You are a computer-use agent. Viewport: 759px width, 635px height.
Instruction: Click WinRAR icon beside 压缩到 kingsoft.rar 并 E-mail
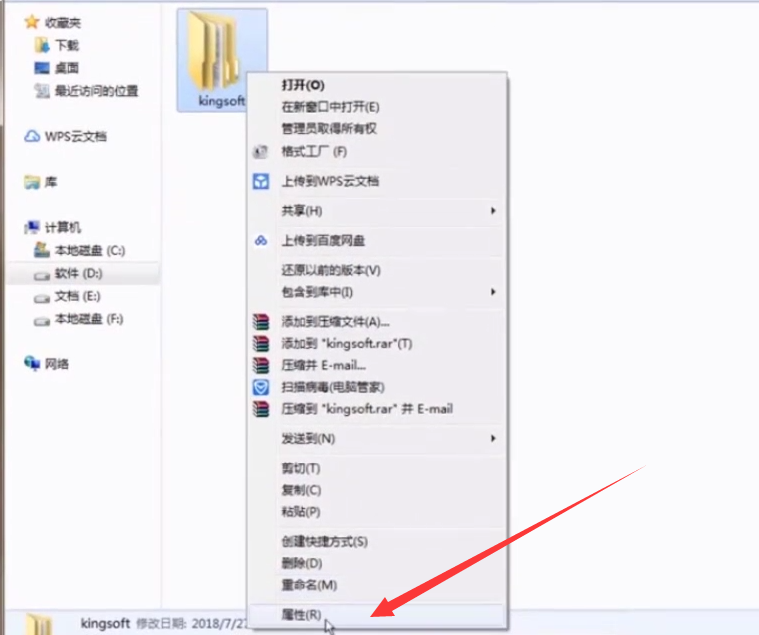261,409
